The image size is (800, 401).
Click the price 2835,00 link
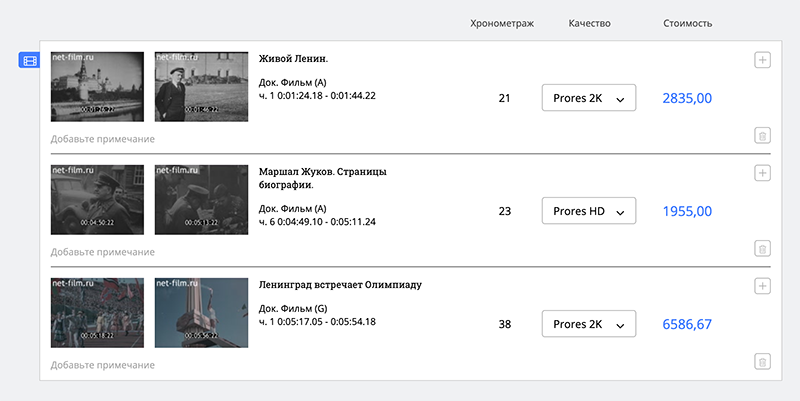(687, 98)
